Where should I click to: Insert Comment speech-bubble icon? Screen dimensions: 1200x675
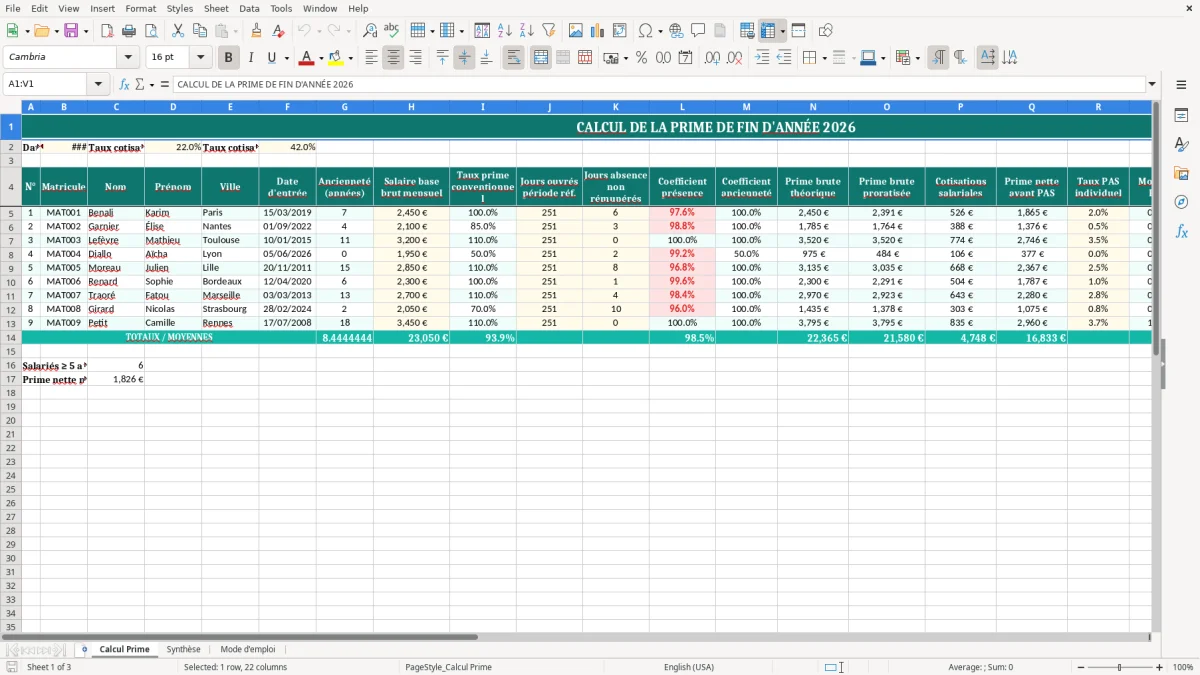tap(698, 31)
